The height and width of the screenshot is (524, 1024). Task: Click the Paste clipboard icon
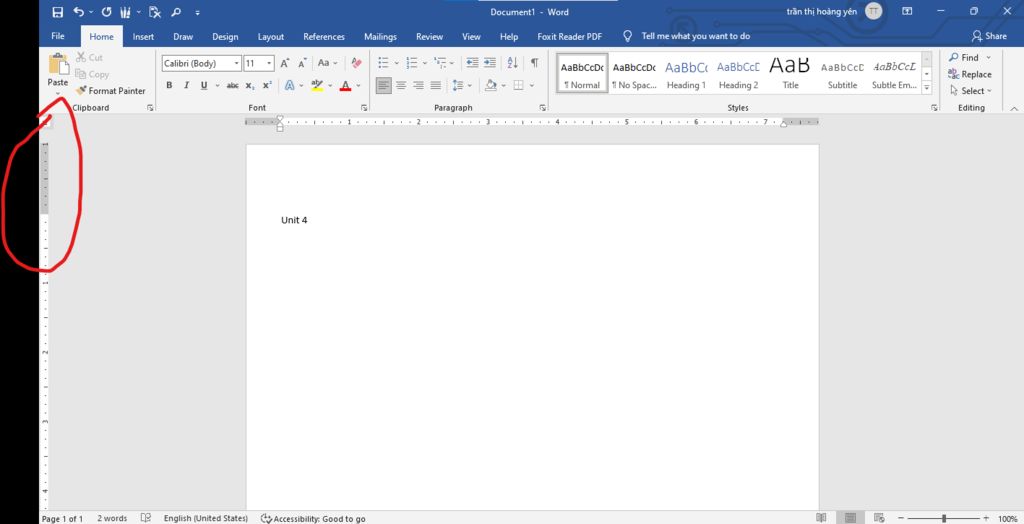(58, 64)
